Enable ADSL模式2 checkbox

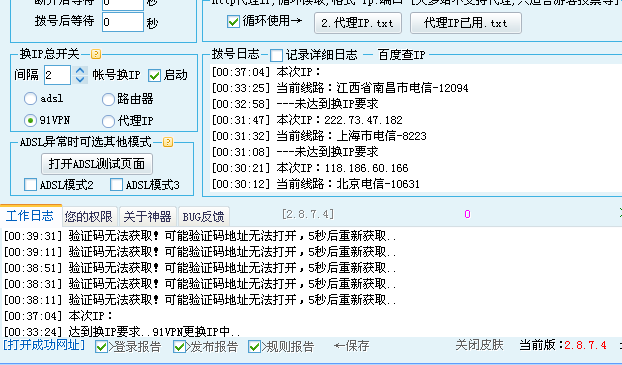click(x=31, y=184)
